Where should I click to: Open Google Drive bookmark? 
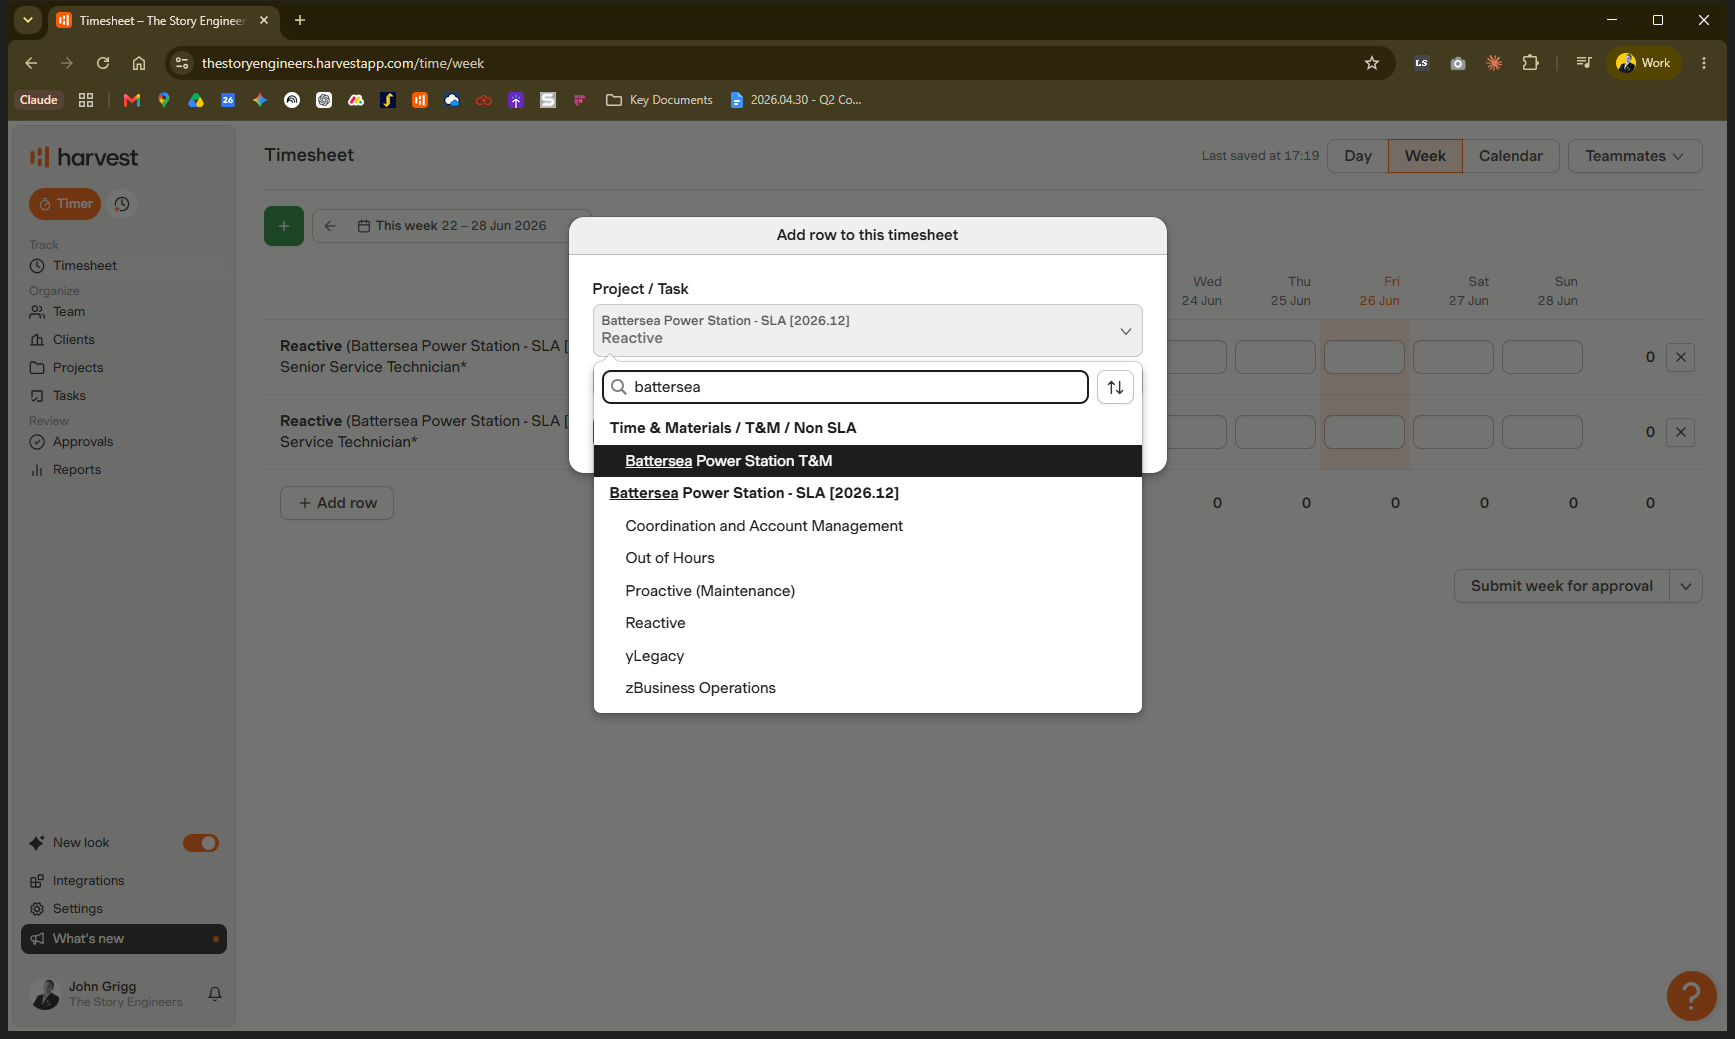(x=196, y=100)
